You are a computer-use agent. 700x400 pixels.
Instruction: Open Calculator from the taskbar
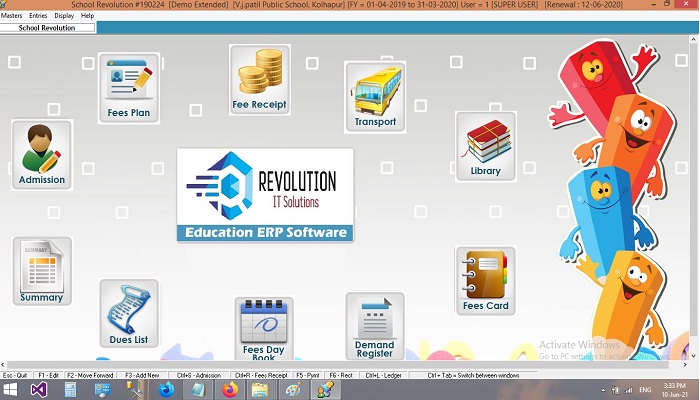click(x=71, y=390)
